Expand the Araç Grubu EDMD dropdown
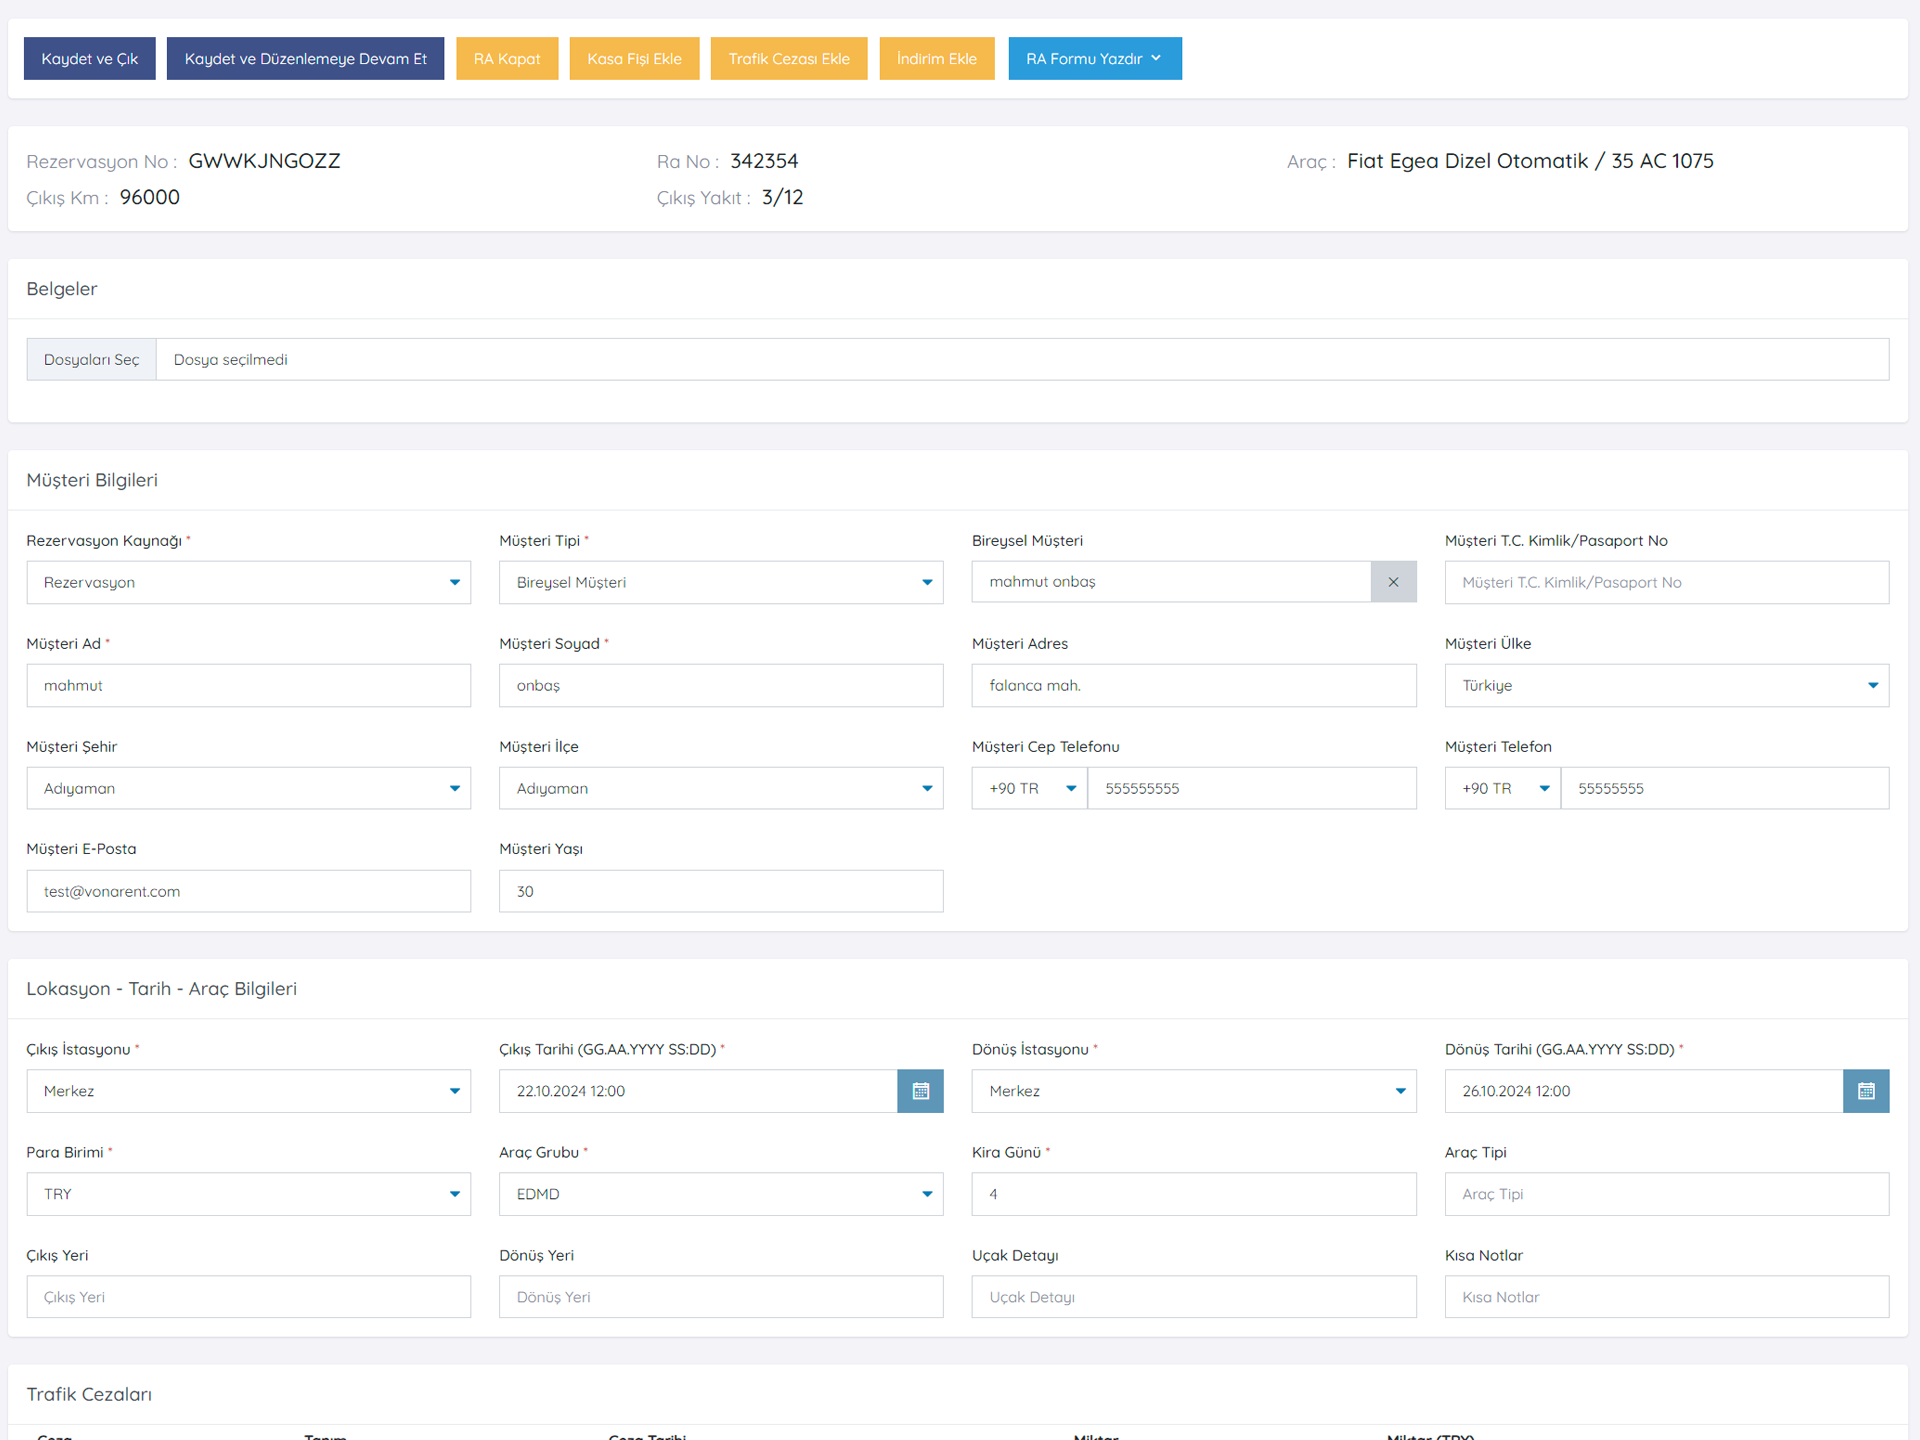Screen dimensions: 1920x1440 click(720, 1194)
